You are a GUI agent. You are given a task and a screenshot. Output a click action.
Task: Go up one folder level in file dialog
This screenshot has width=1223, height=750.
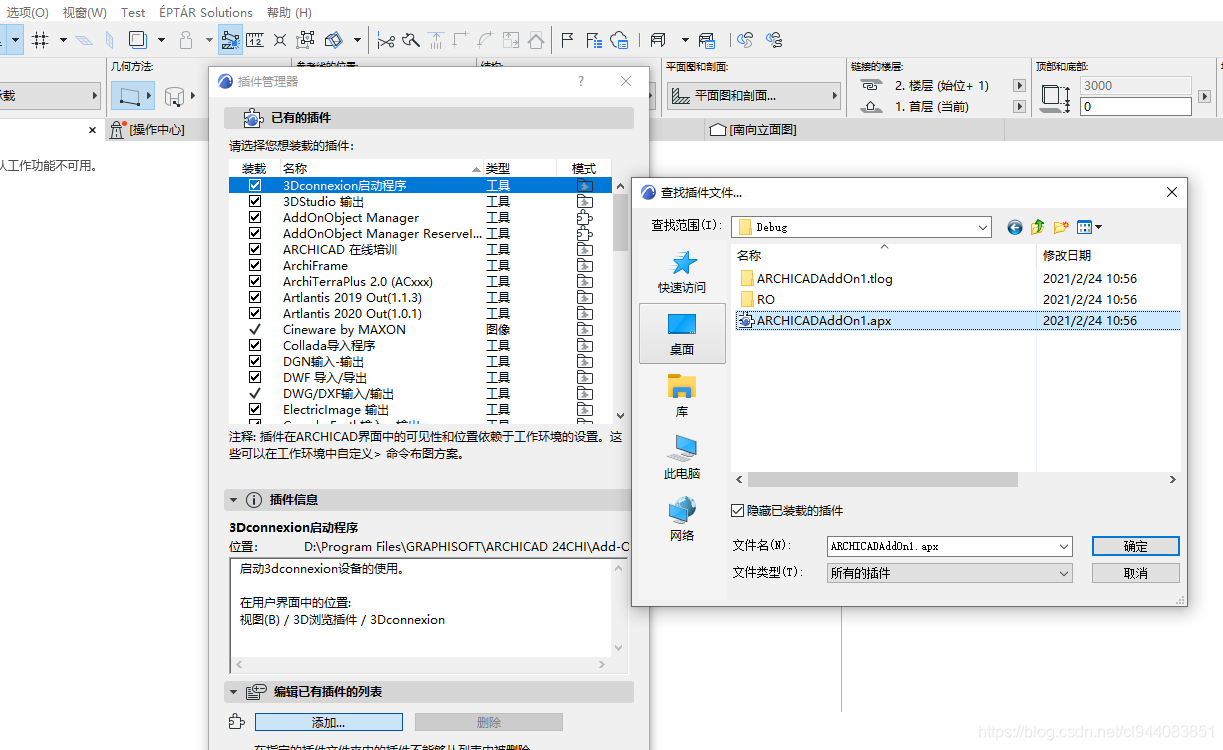click(x=1038, y=227)
